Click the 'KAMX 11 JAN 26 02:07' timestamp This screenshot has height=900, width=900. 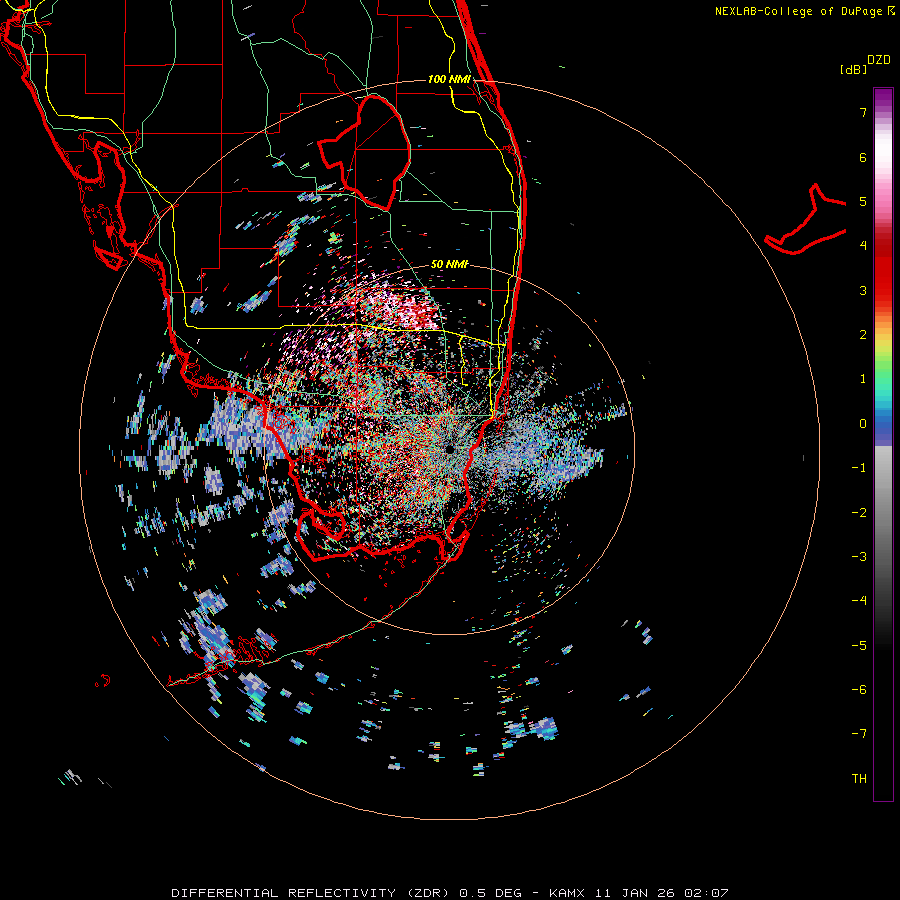click(639, 893)
